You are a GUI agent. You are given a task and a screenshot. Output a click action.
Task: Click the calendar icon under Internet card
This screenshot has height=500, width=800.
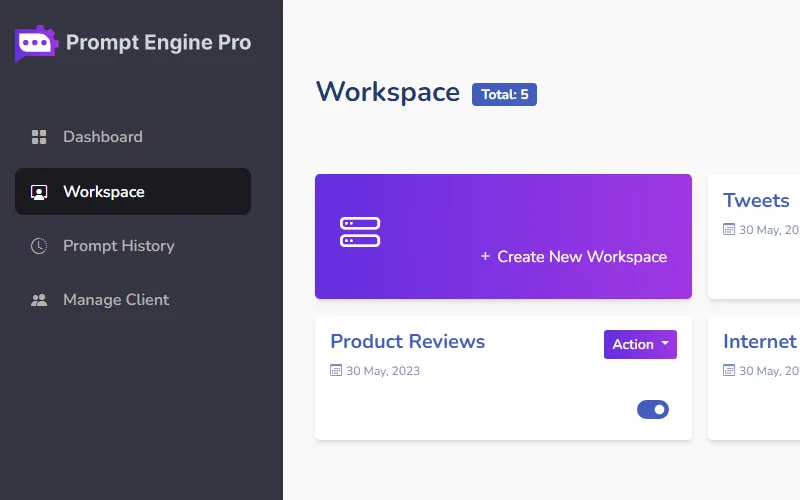click(729, 370)
